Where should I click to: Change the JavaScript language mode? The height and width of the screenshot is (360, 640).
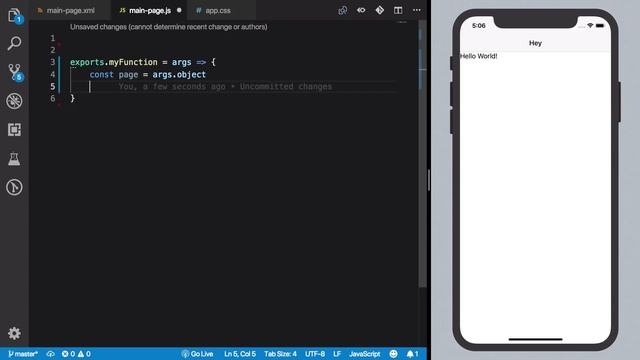[365, 354]
